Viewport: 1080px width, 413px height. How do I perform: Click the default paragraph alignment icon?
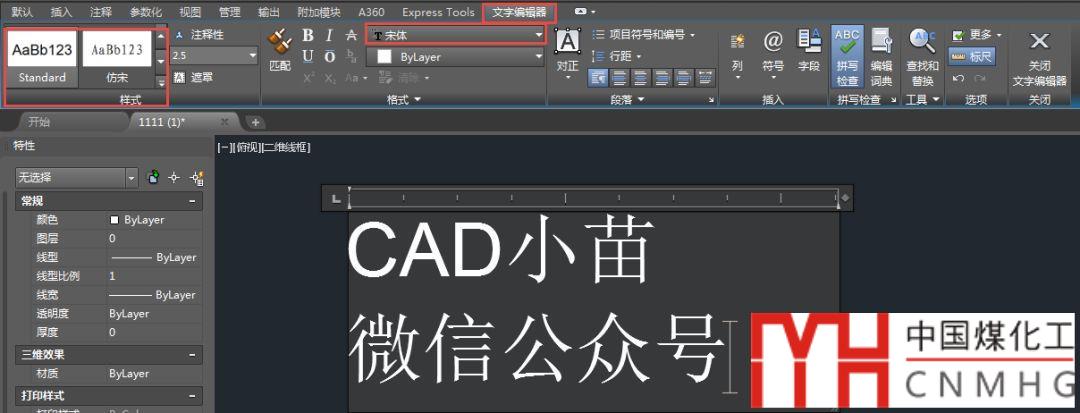(x=598, y=78)
